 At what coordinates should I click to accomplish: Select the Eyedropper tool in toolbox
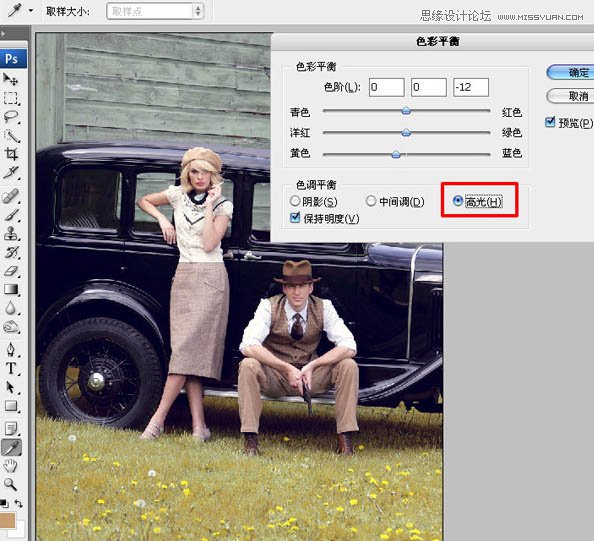tap(11, 448)
